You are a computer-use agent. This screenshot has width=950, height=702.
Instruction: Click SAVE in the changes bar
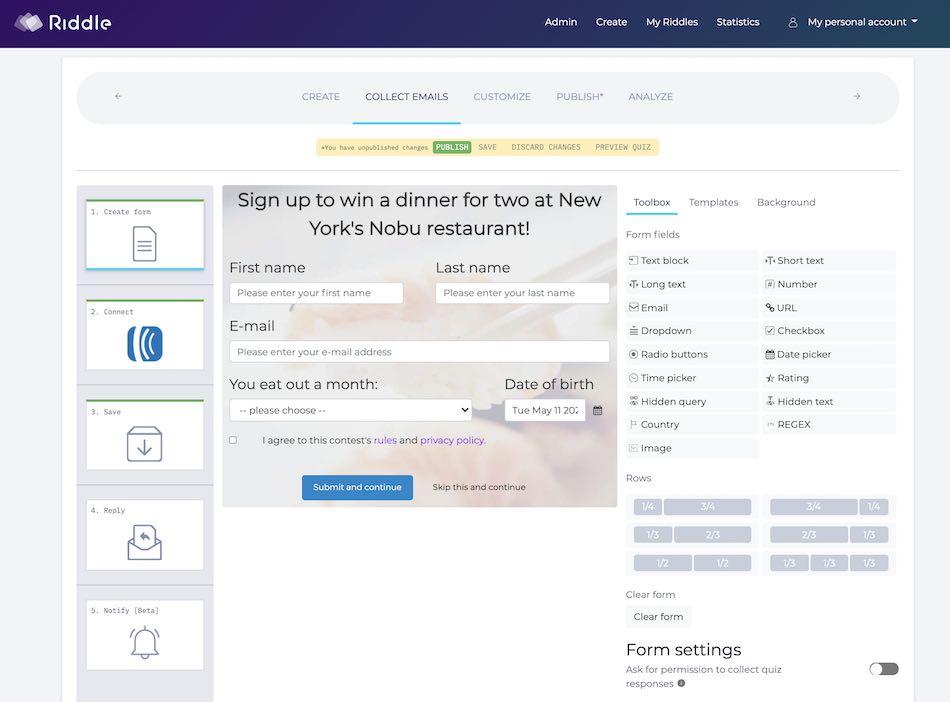click(487, 147)
